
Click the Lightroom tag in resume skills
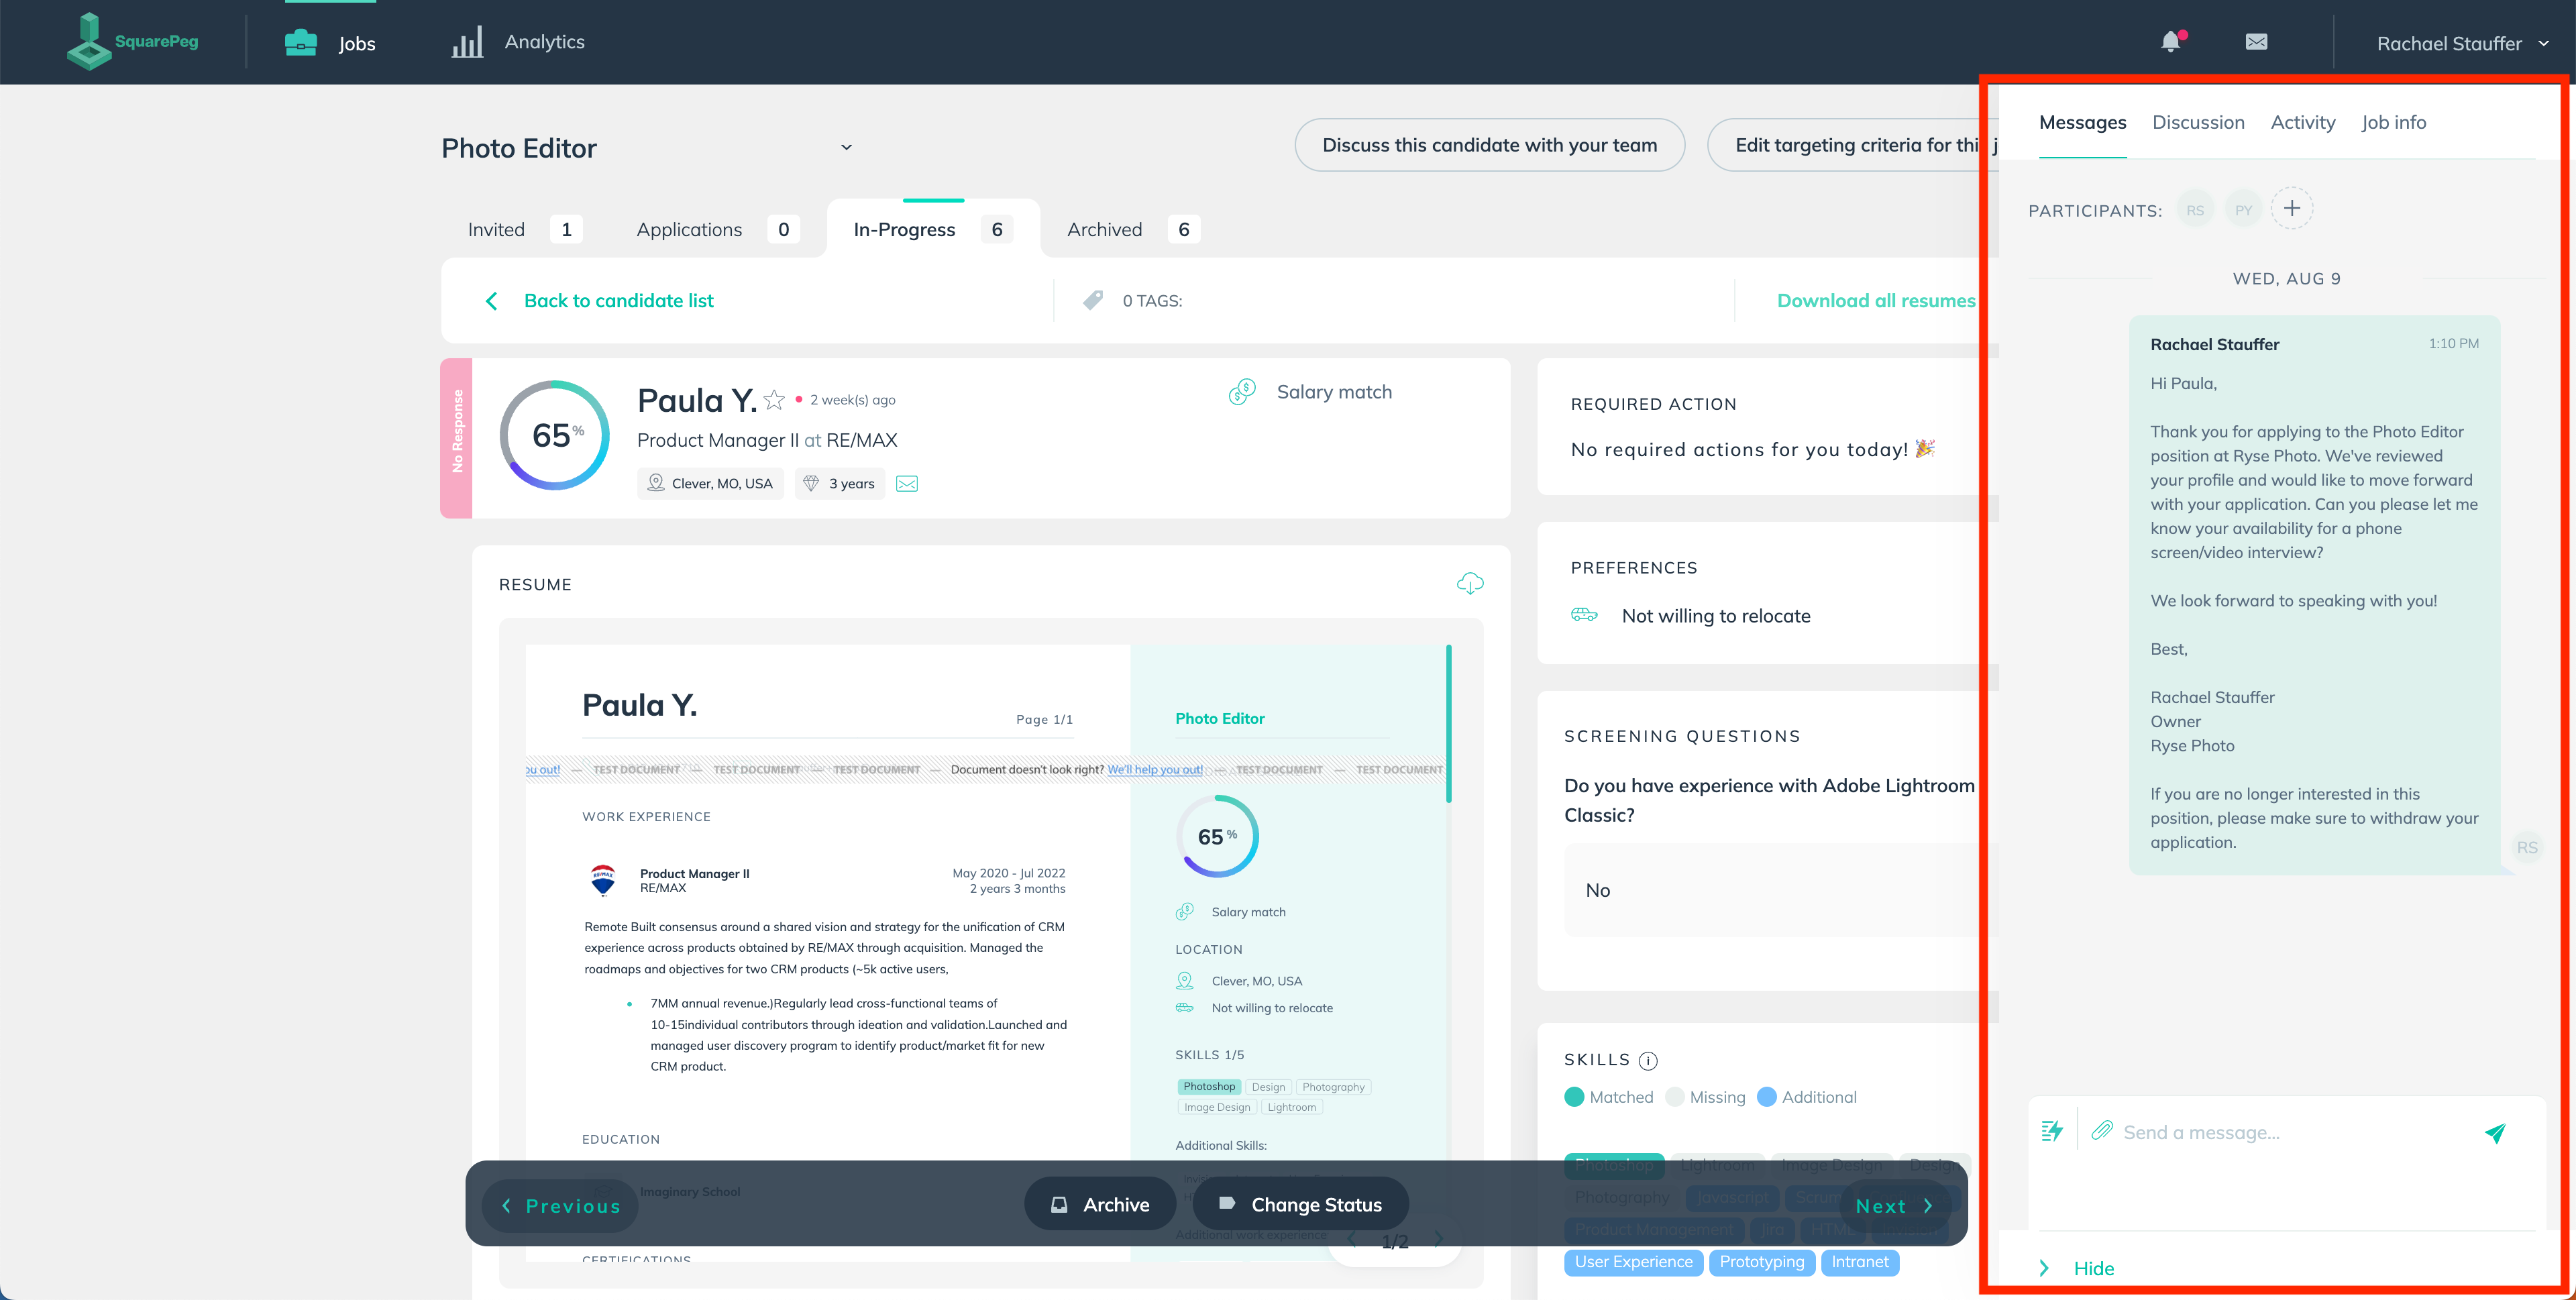coord(1291,1107)
